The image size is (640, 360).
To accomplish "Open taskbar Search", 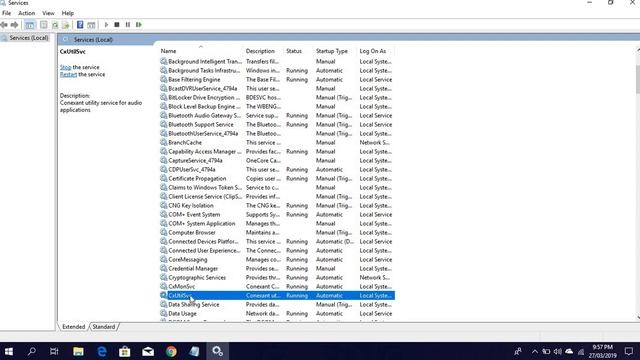I will click(x=31, y=351).
